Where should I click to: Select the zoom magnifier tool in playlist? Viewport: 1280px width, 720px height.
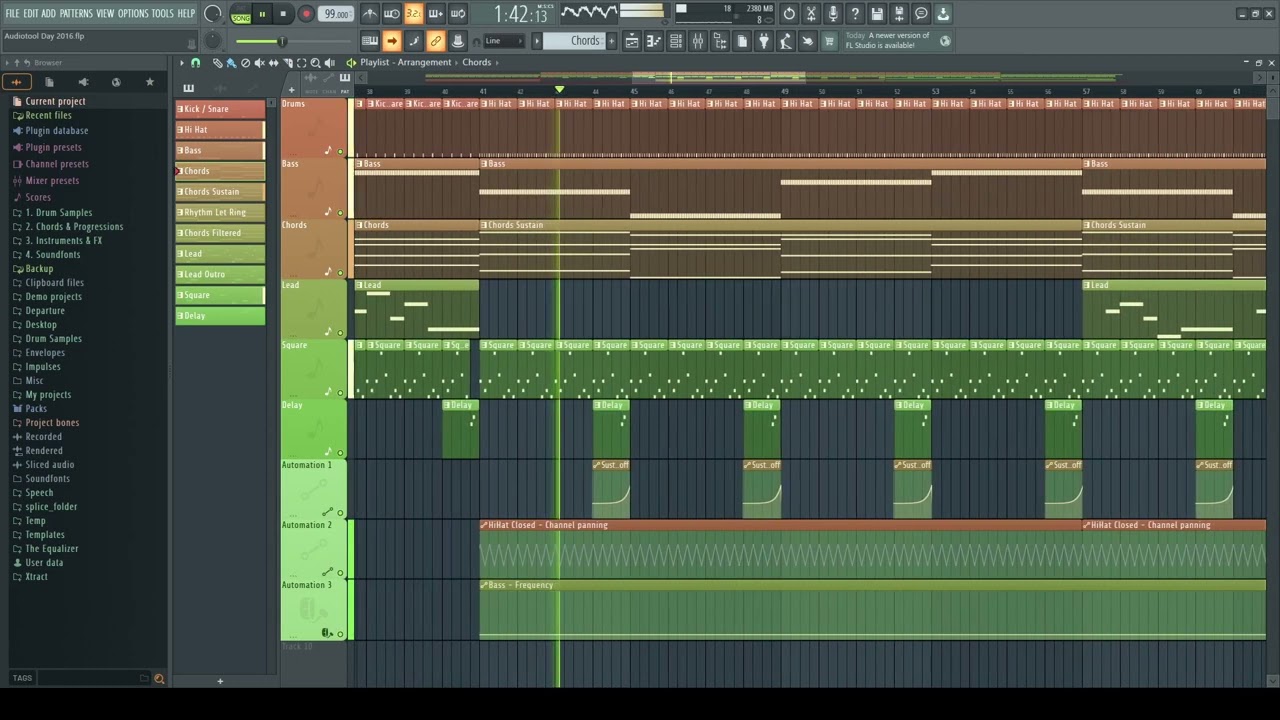pyautogui.click(x=316, y=63)
